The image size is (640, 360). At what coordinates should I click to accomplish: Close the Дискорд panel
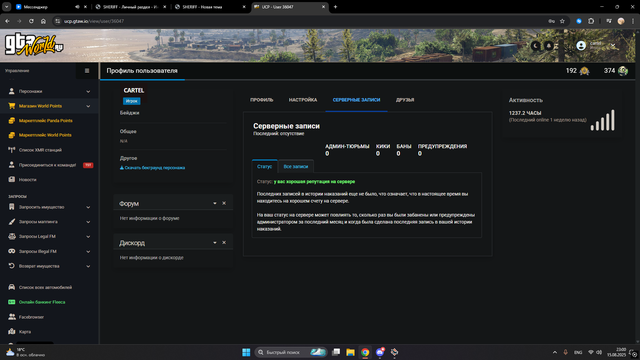(x=224, y=243)
